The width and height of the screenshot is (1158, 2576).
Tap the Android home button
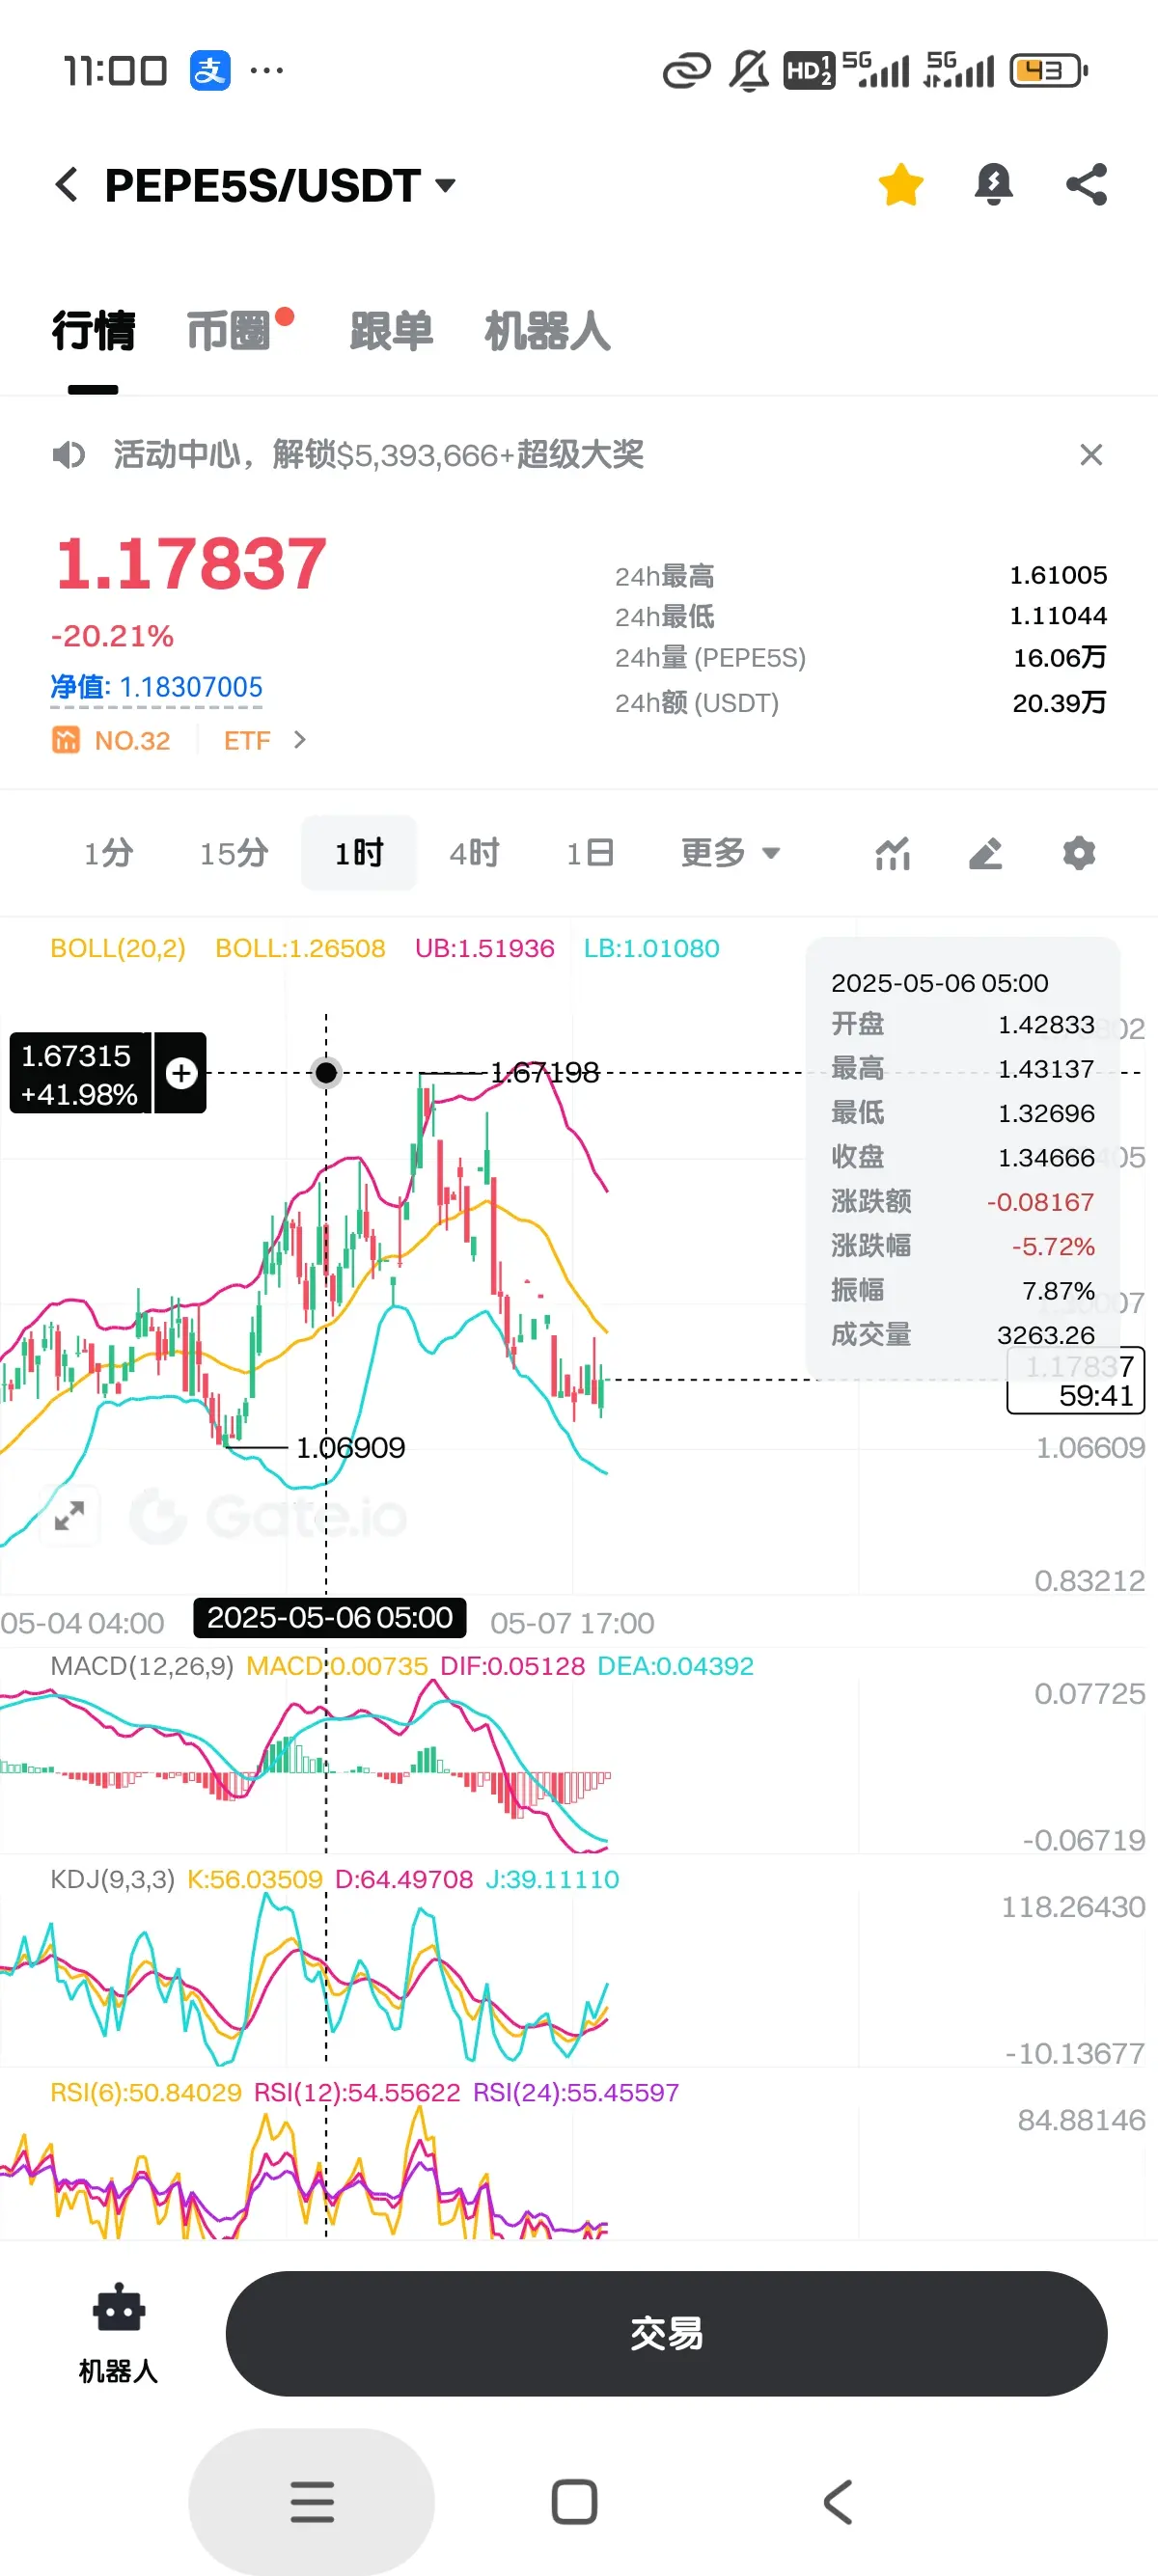(575, 2502)
